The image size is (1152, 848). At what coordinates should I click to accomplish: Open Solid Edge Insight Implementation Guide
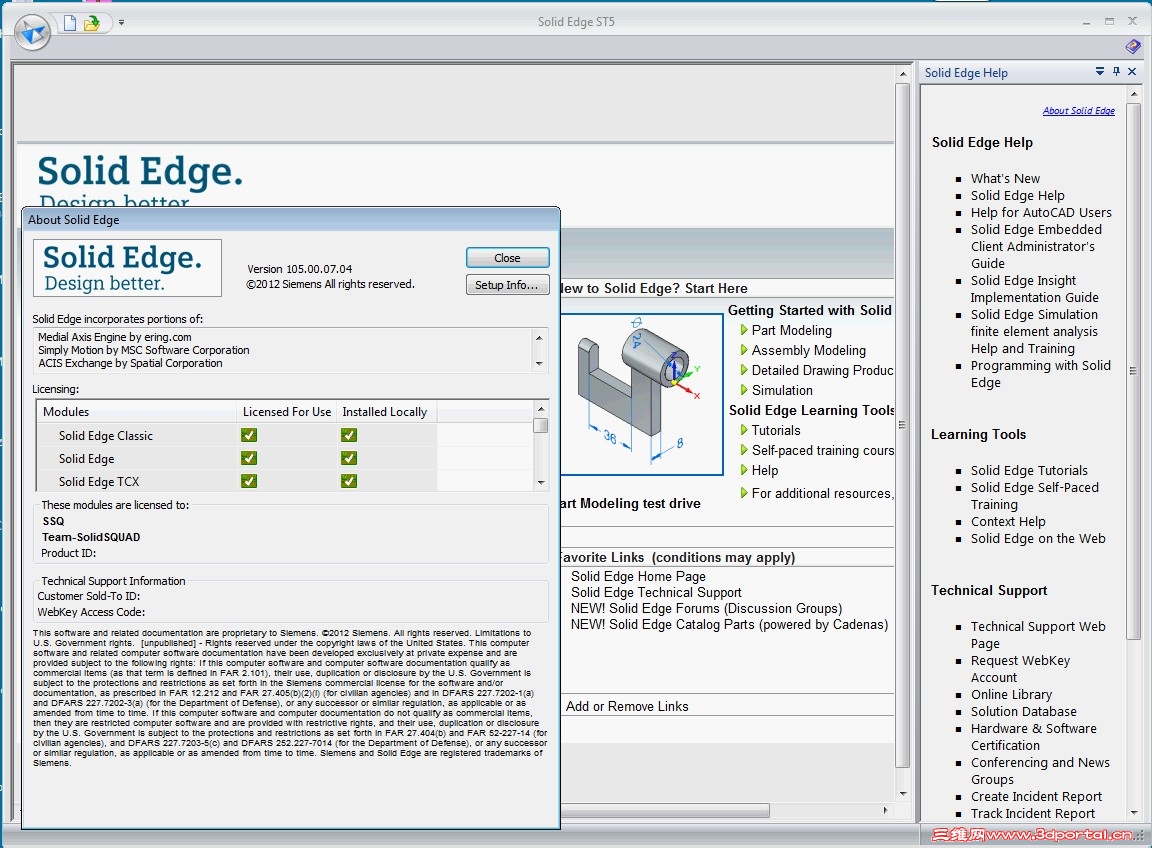[x=1034, y=289]
